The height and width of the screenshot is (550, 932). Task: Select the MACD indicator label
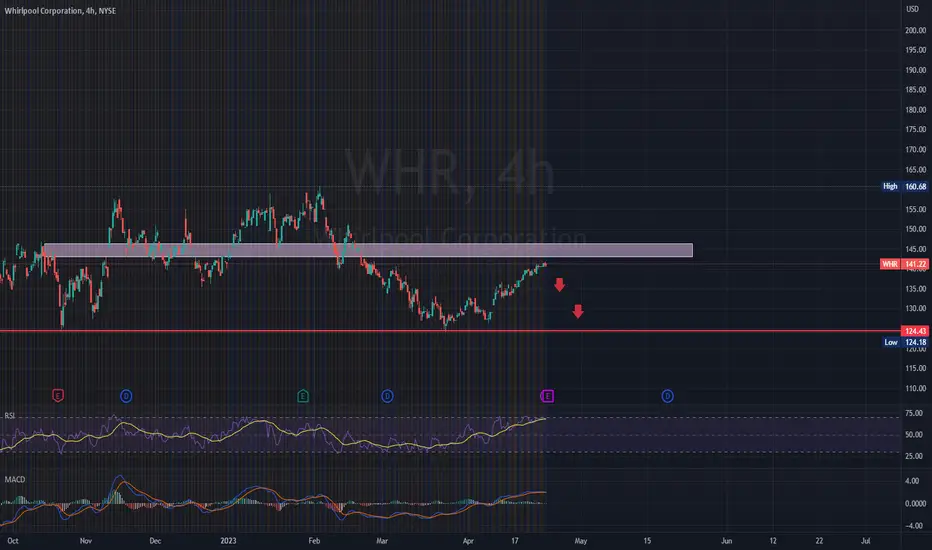[15, 479]
